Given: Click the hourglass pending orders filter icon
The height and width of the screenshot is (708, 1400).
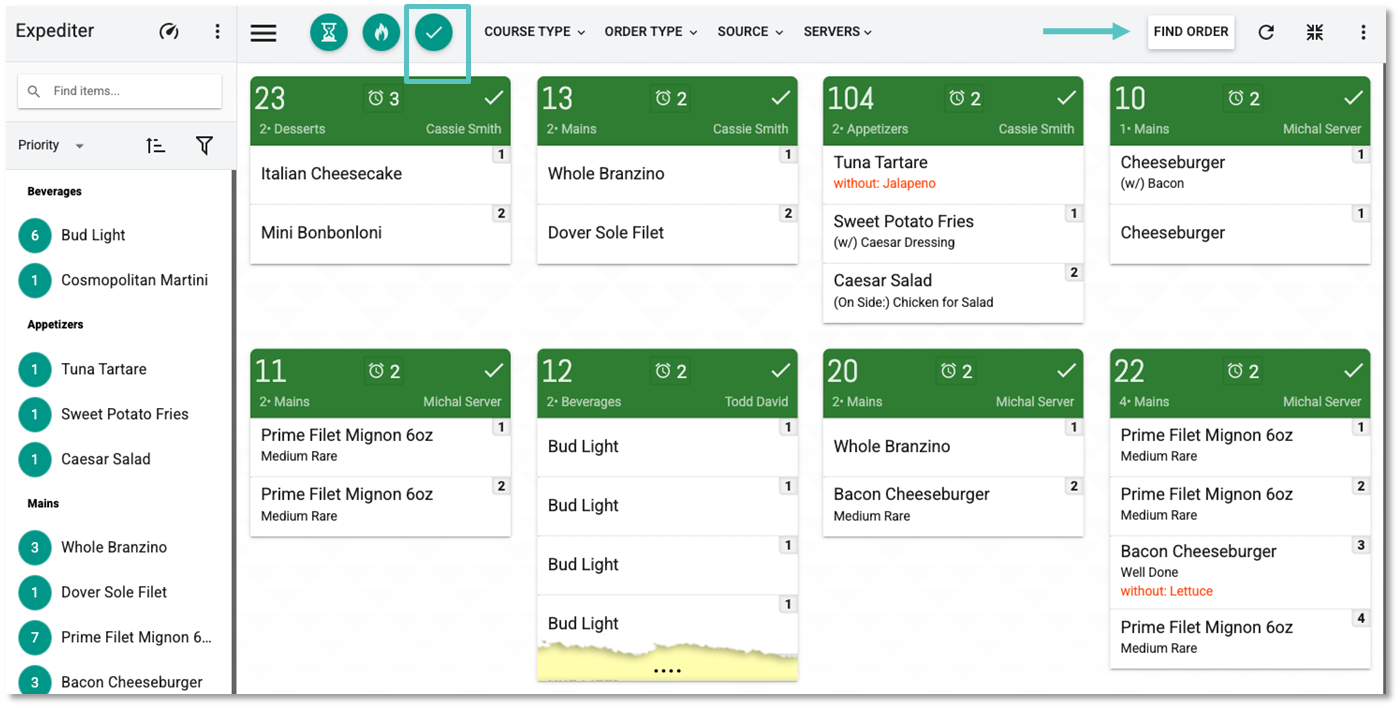Looking at the screenshot, I should 328,32.
